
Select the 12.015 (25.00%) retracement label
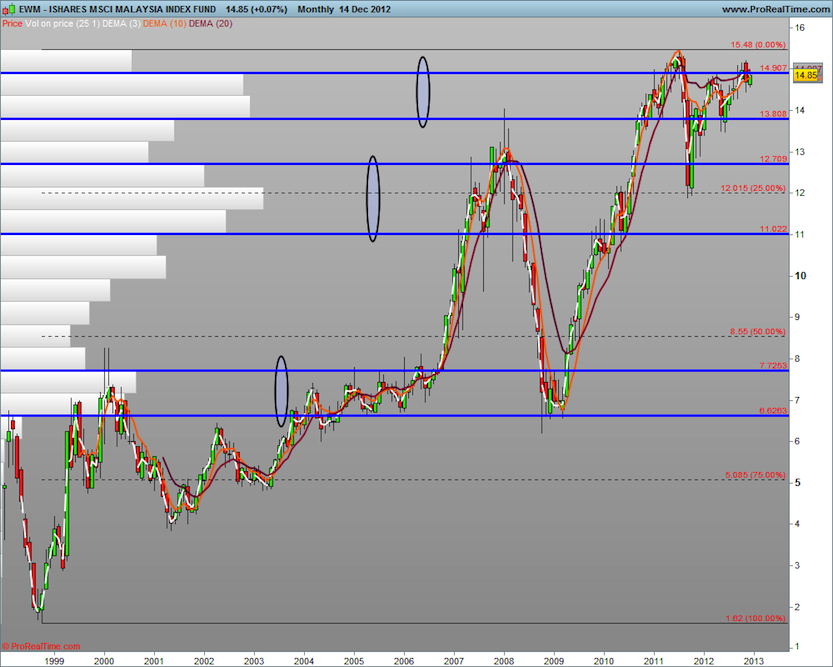coord(753,188)
